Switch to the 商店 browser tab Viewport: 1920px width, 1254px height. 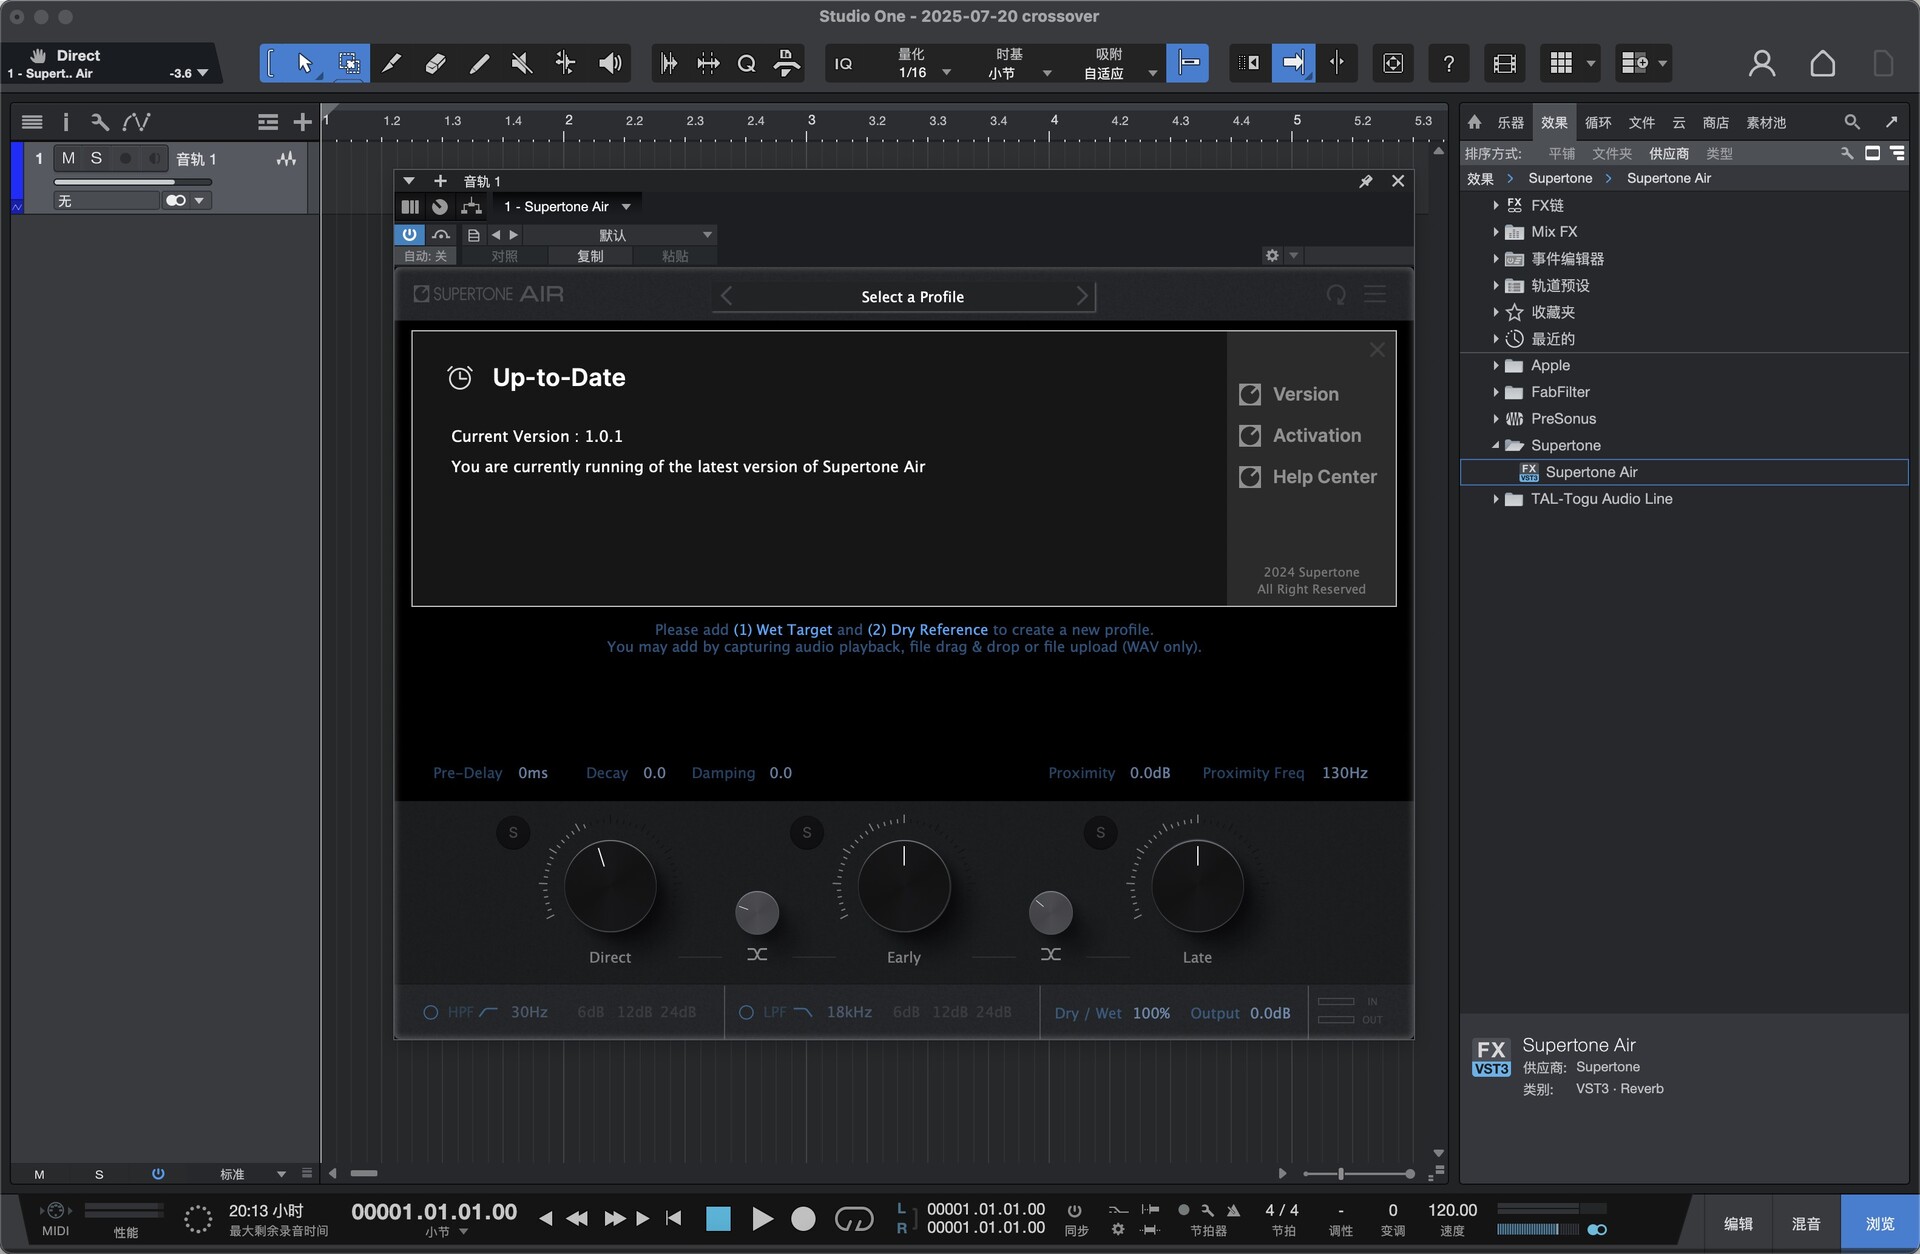(x=1715, y=122)
